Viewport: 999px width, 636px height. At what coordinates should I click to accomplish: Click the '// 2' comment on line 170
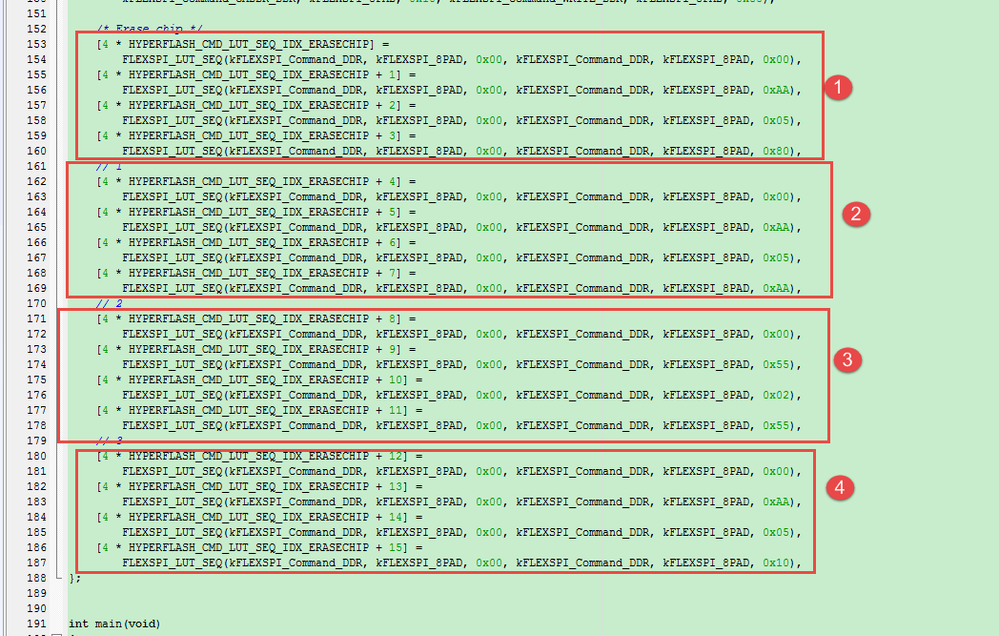point(109,303)
